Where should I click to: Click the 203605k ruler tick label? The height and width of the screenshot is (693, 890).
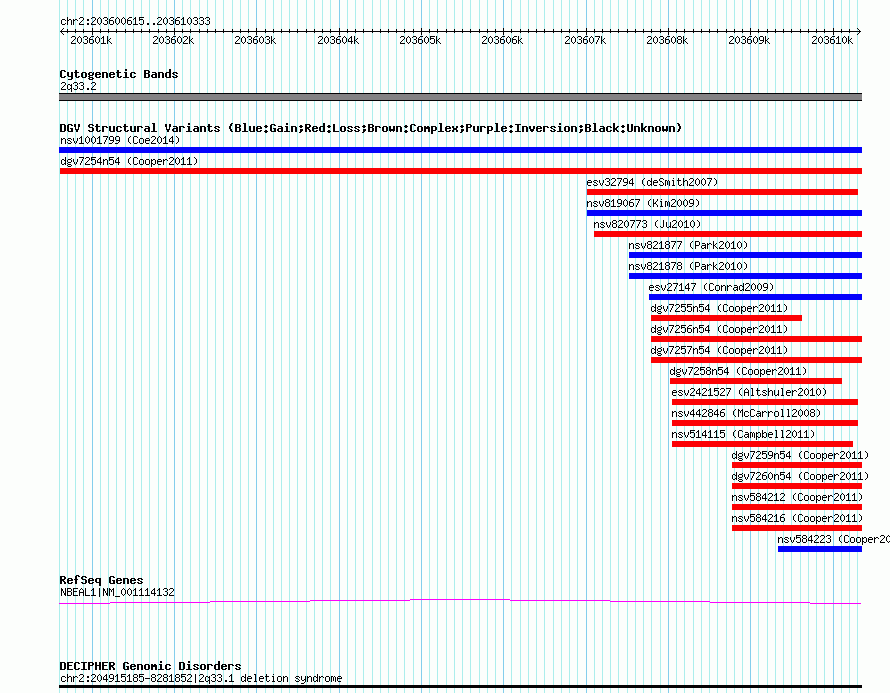420,40
